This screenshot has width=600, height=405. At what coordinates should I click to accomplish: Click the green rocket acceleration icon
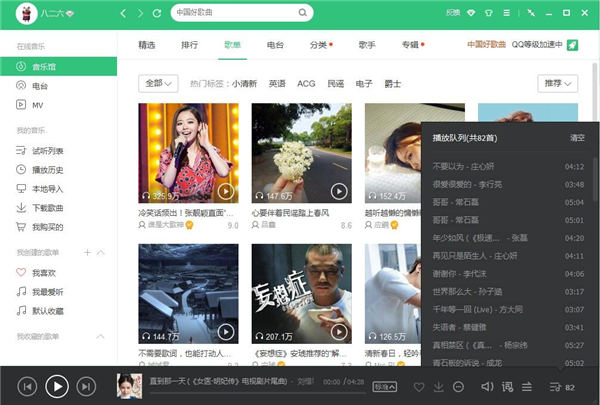(572, 45)
